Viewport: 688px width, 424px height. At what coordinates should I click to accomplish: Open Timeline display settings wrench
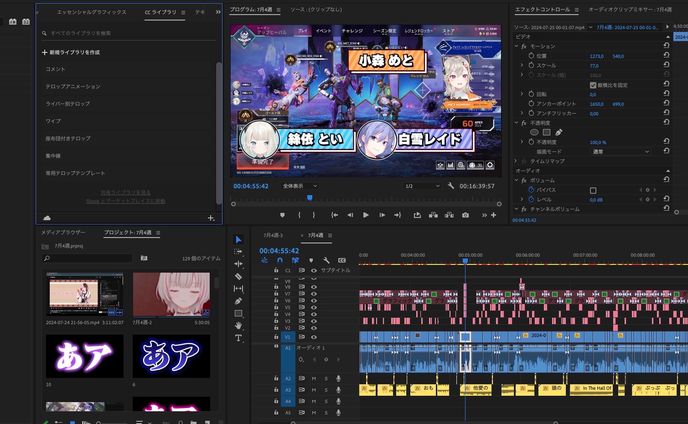click(x=326, y=260)
